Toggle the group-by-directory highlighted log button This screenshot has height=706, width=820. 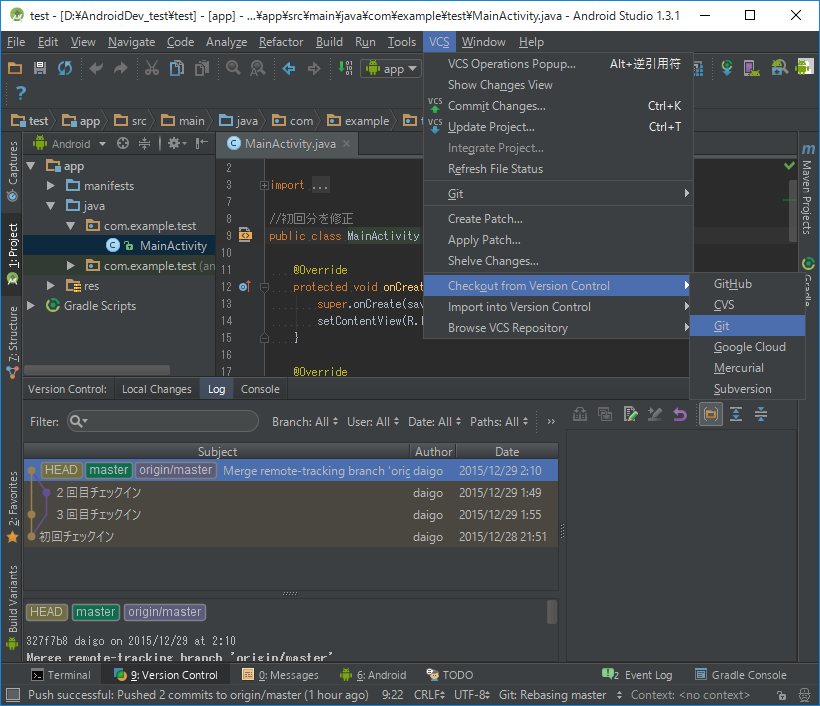click(x=711, y=415)
